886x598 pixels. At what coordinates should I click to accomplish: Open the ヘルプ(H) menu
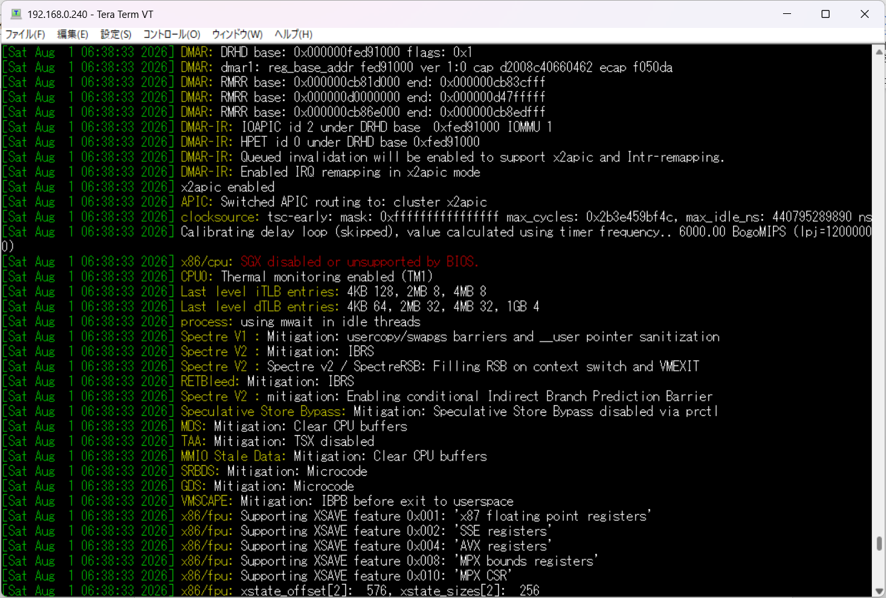point(293,34)
